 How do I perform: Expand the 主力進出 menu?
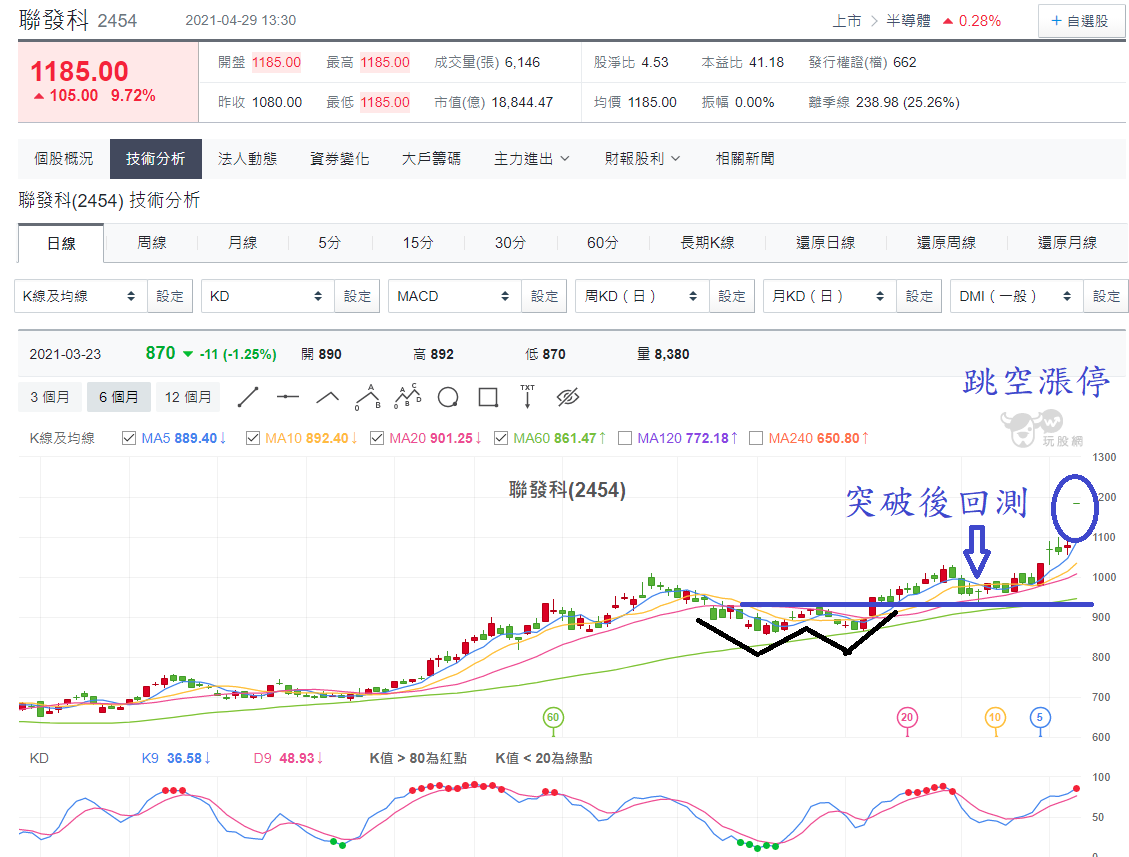click(x=531, y=158)
